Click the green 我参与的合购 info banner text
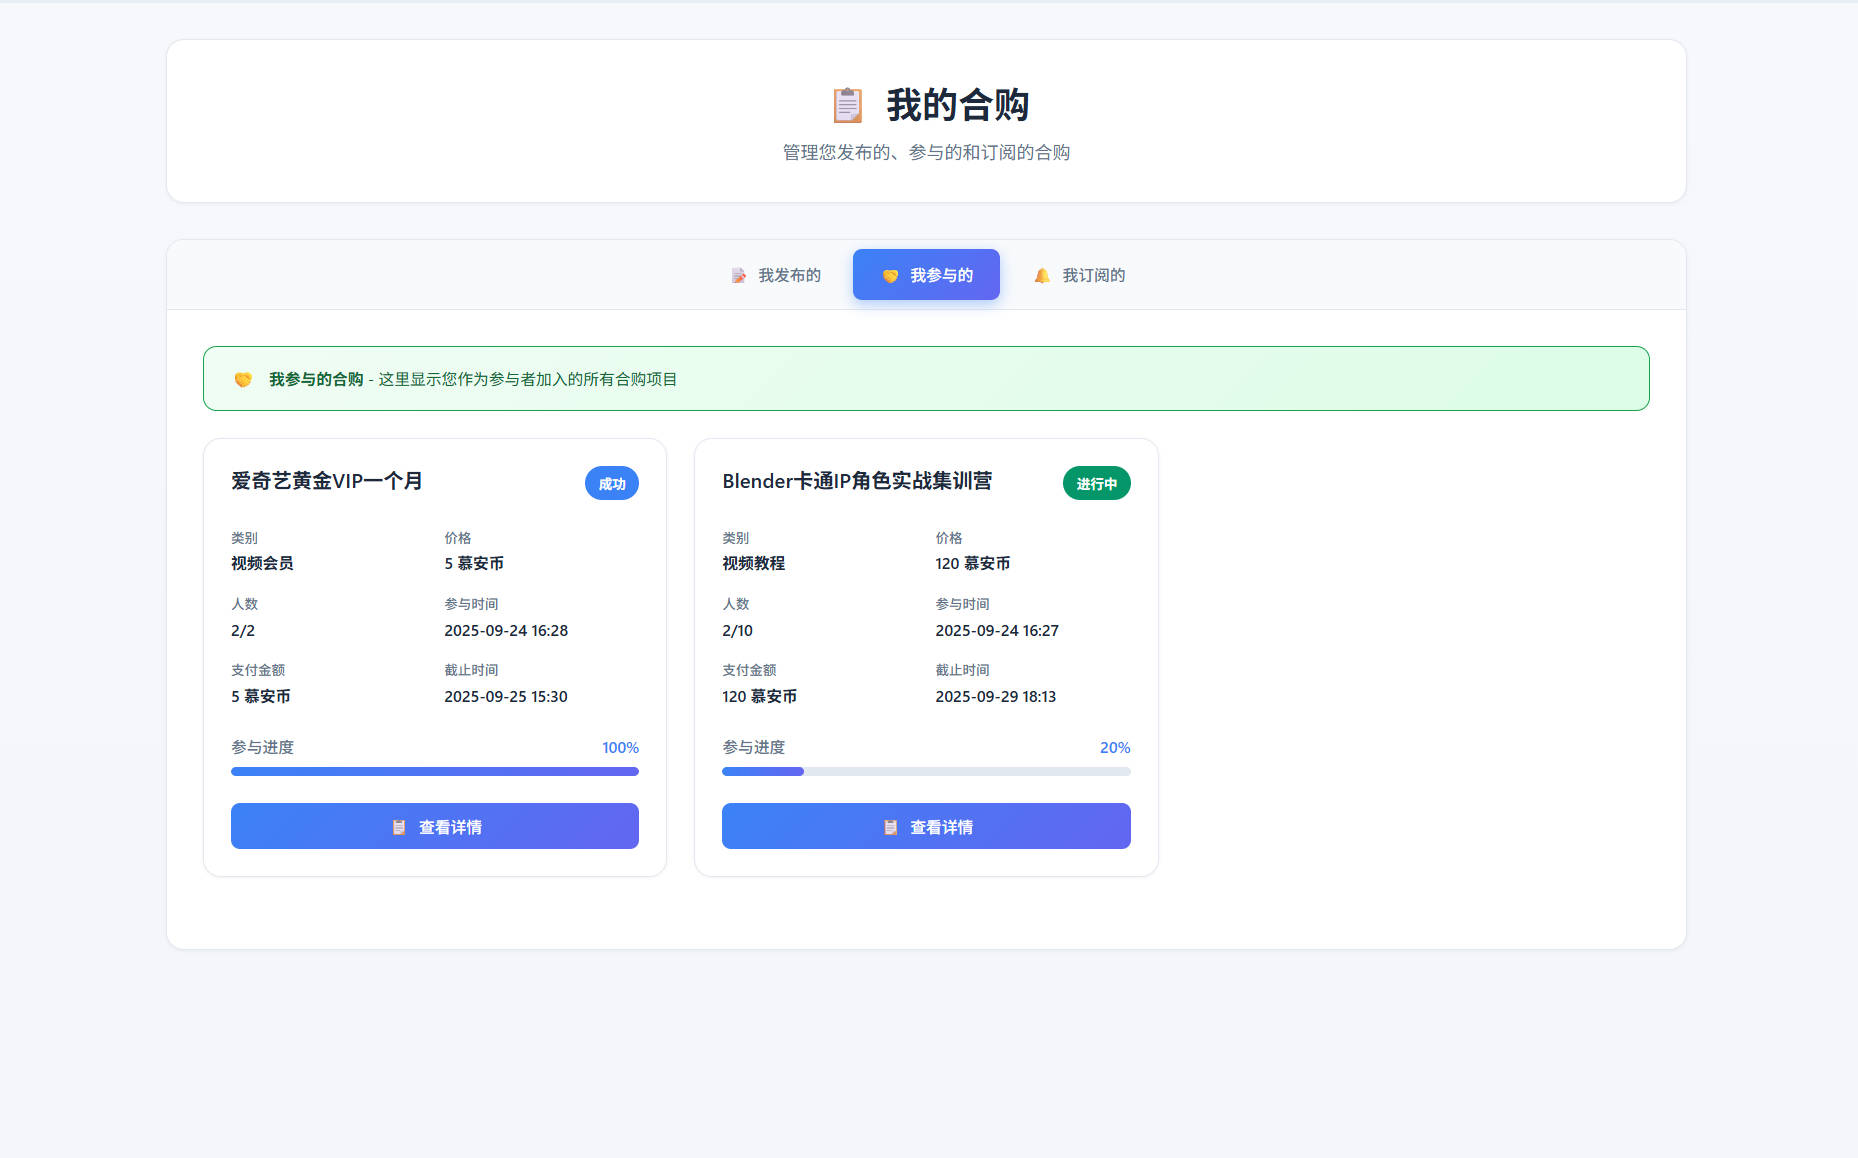 pyautogui.click(x=473, y=379)
